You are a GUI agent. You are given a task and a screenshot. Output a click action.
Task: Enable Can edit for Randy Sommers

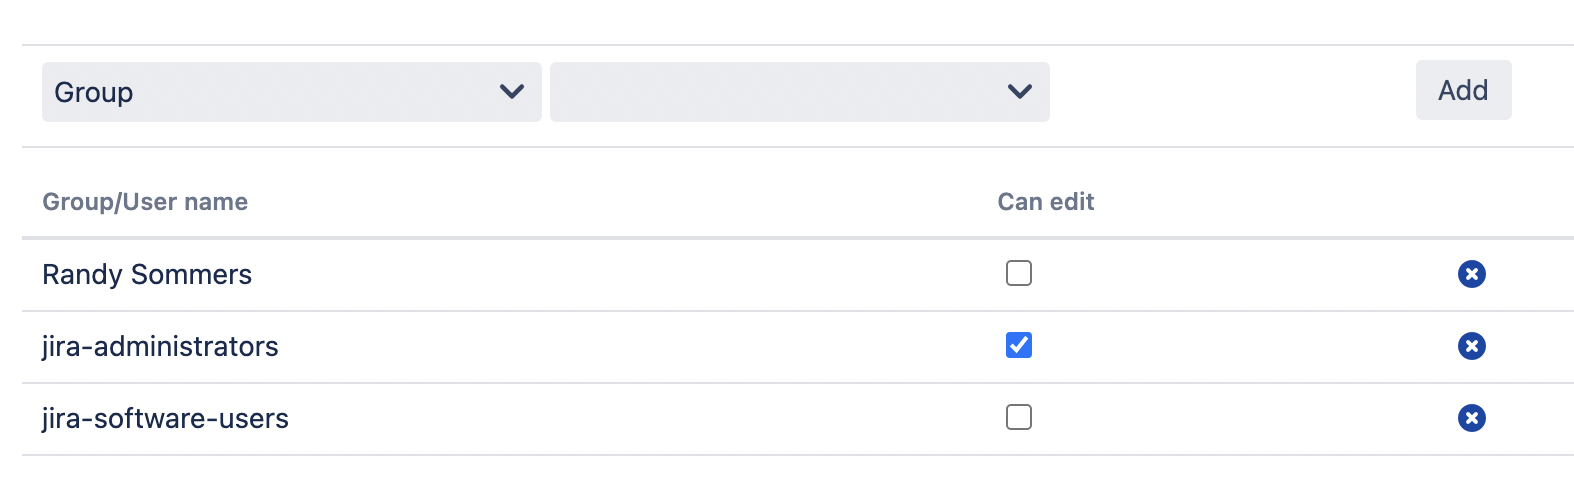point(1019,273)
